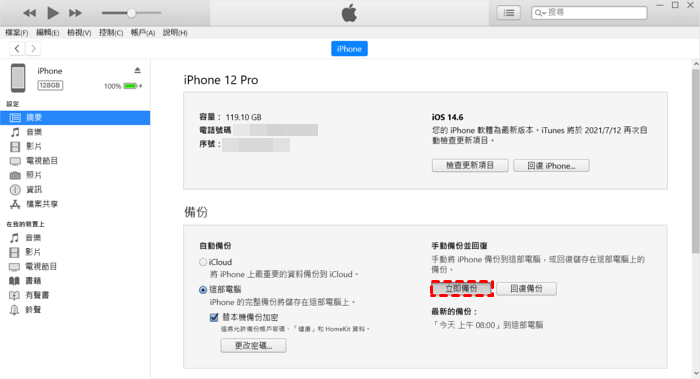Open the list view icon beside search
The width and height of the screenshot is (700, 379).
tap(508, 12)
